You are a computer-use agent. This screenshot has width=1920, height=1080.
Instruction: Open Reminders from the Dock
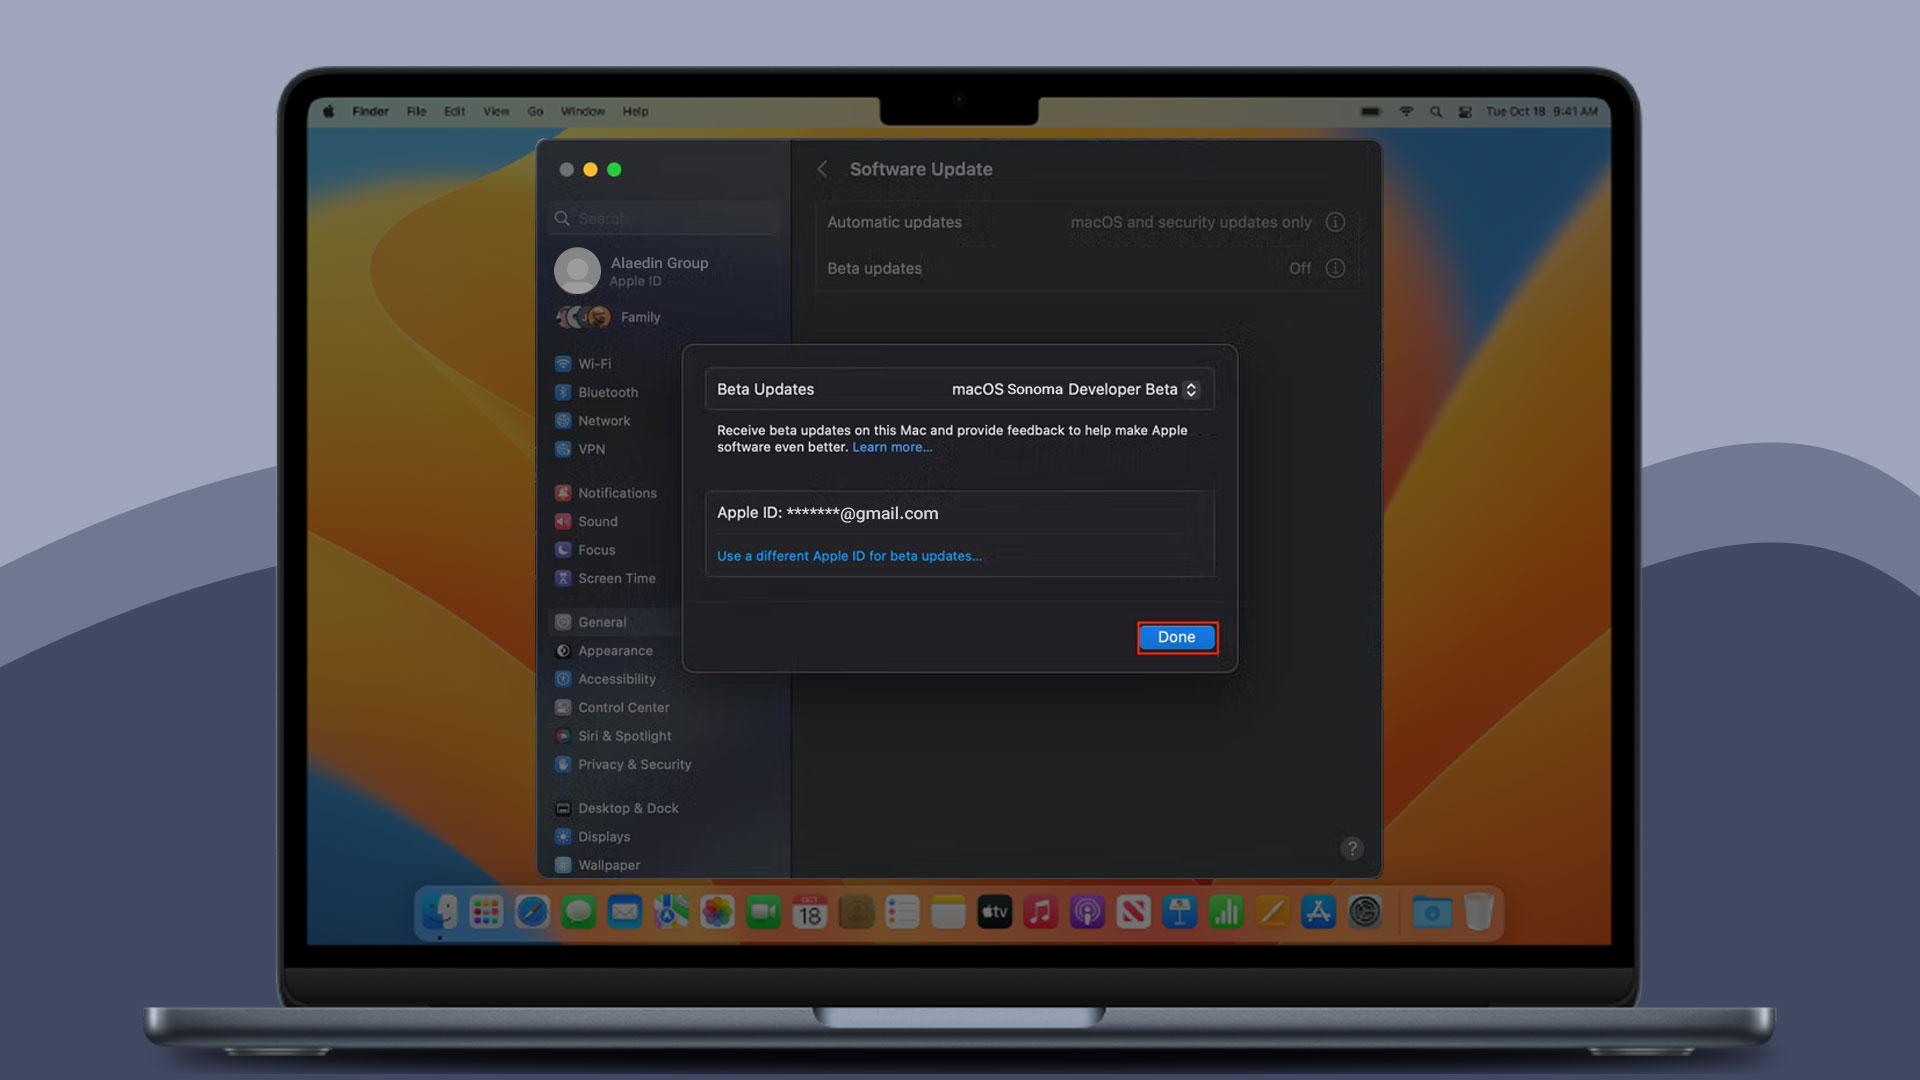pos(902,912)
